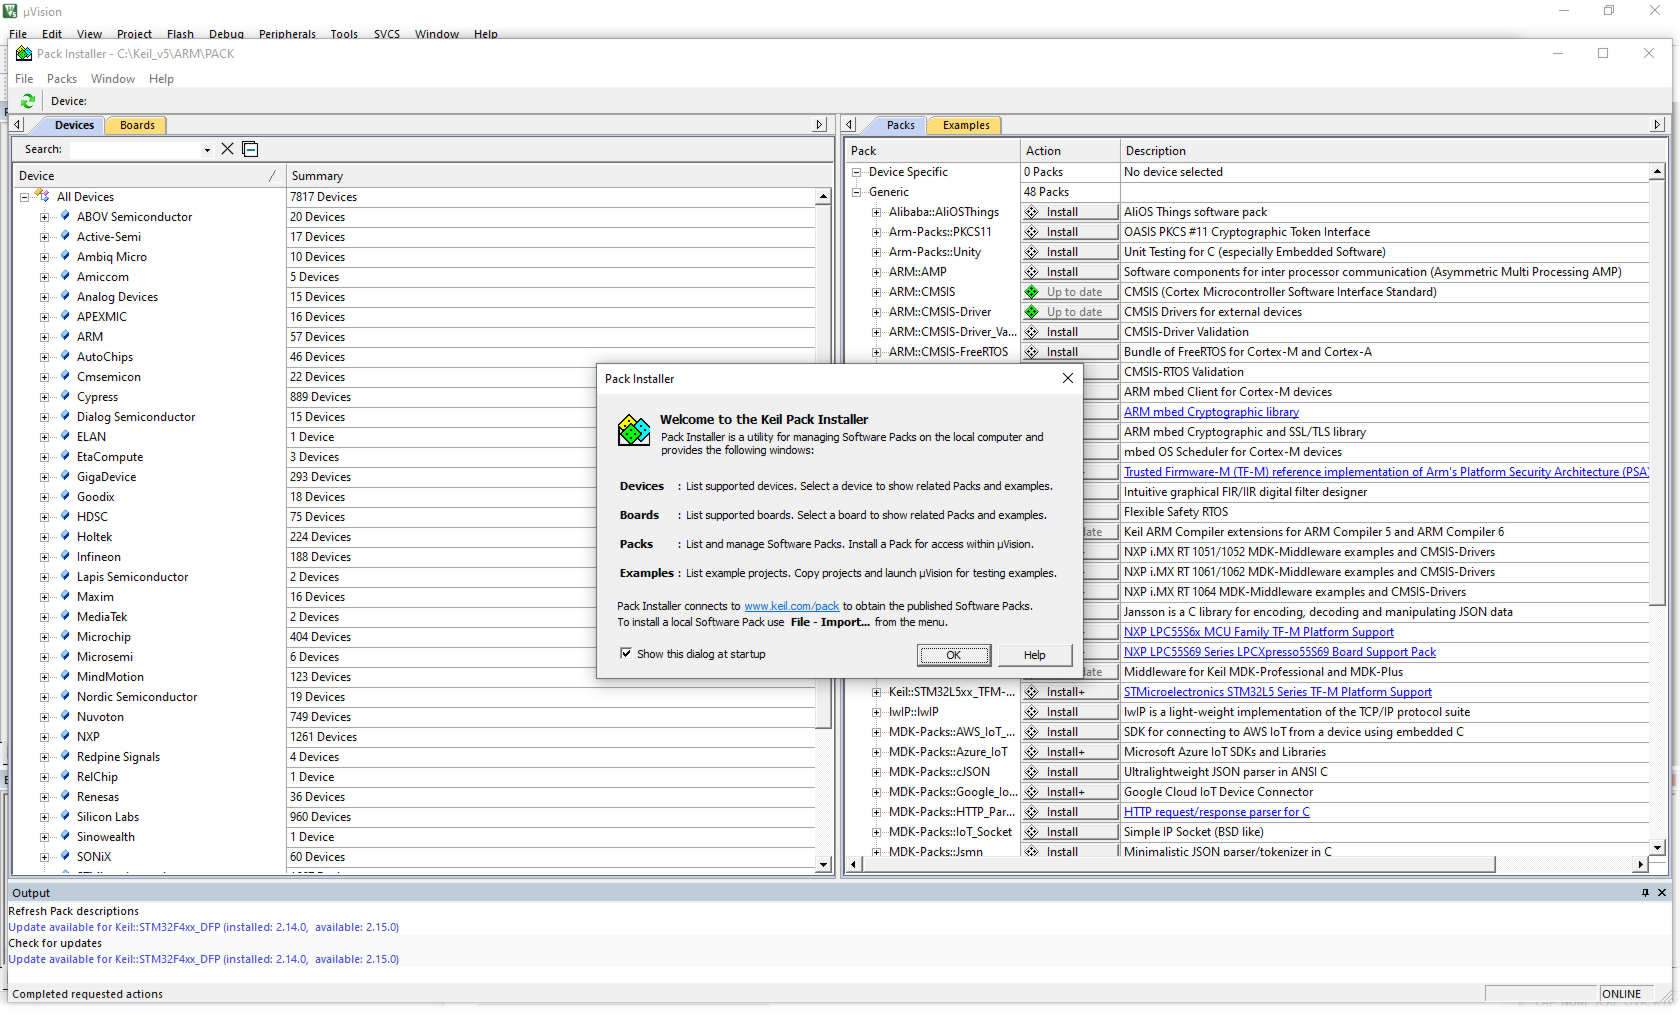Click Install+ for Keil::STM32L5xx_TFM pack
Viewport: 1680px width, 1015px height.
coord(1069,692)
